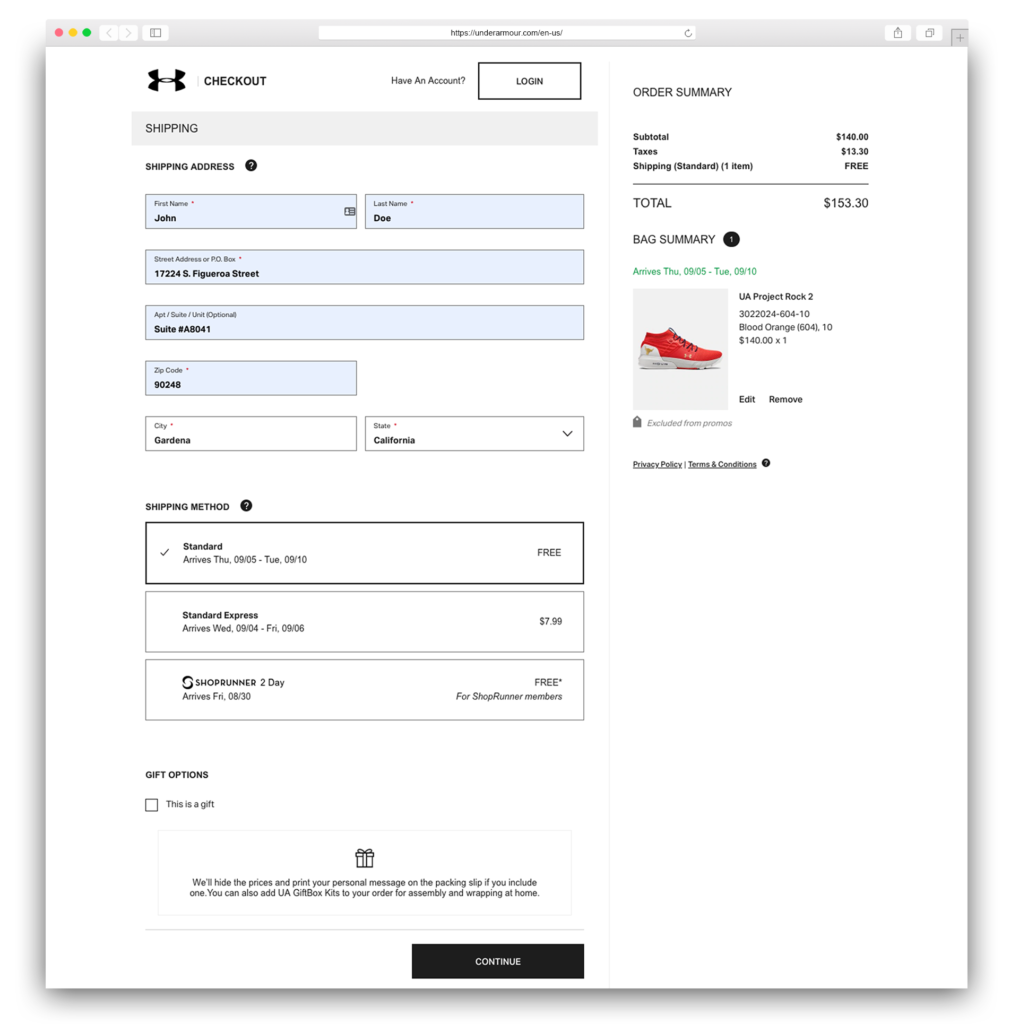Click the browser address bar URL
This screenshot has width=1019, height=1024.
click(506, 33)
